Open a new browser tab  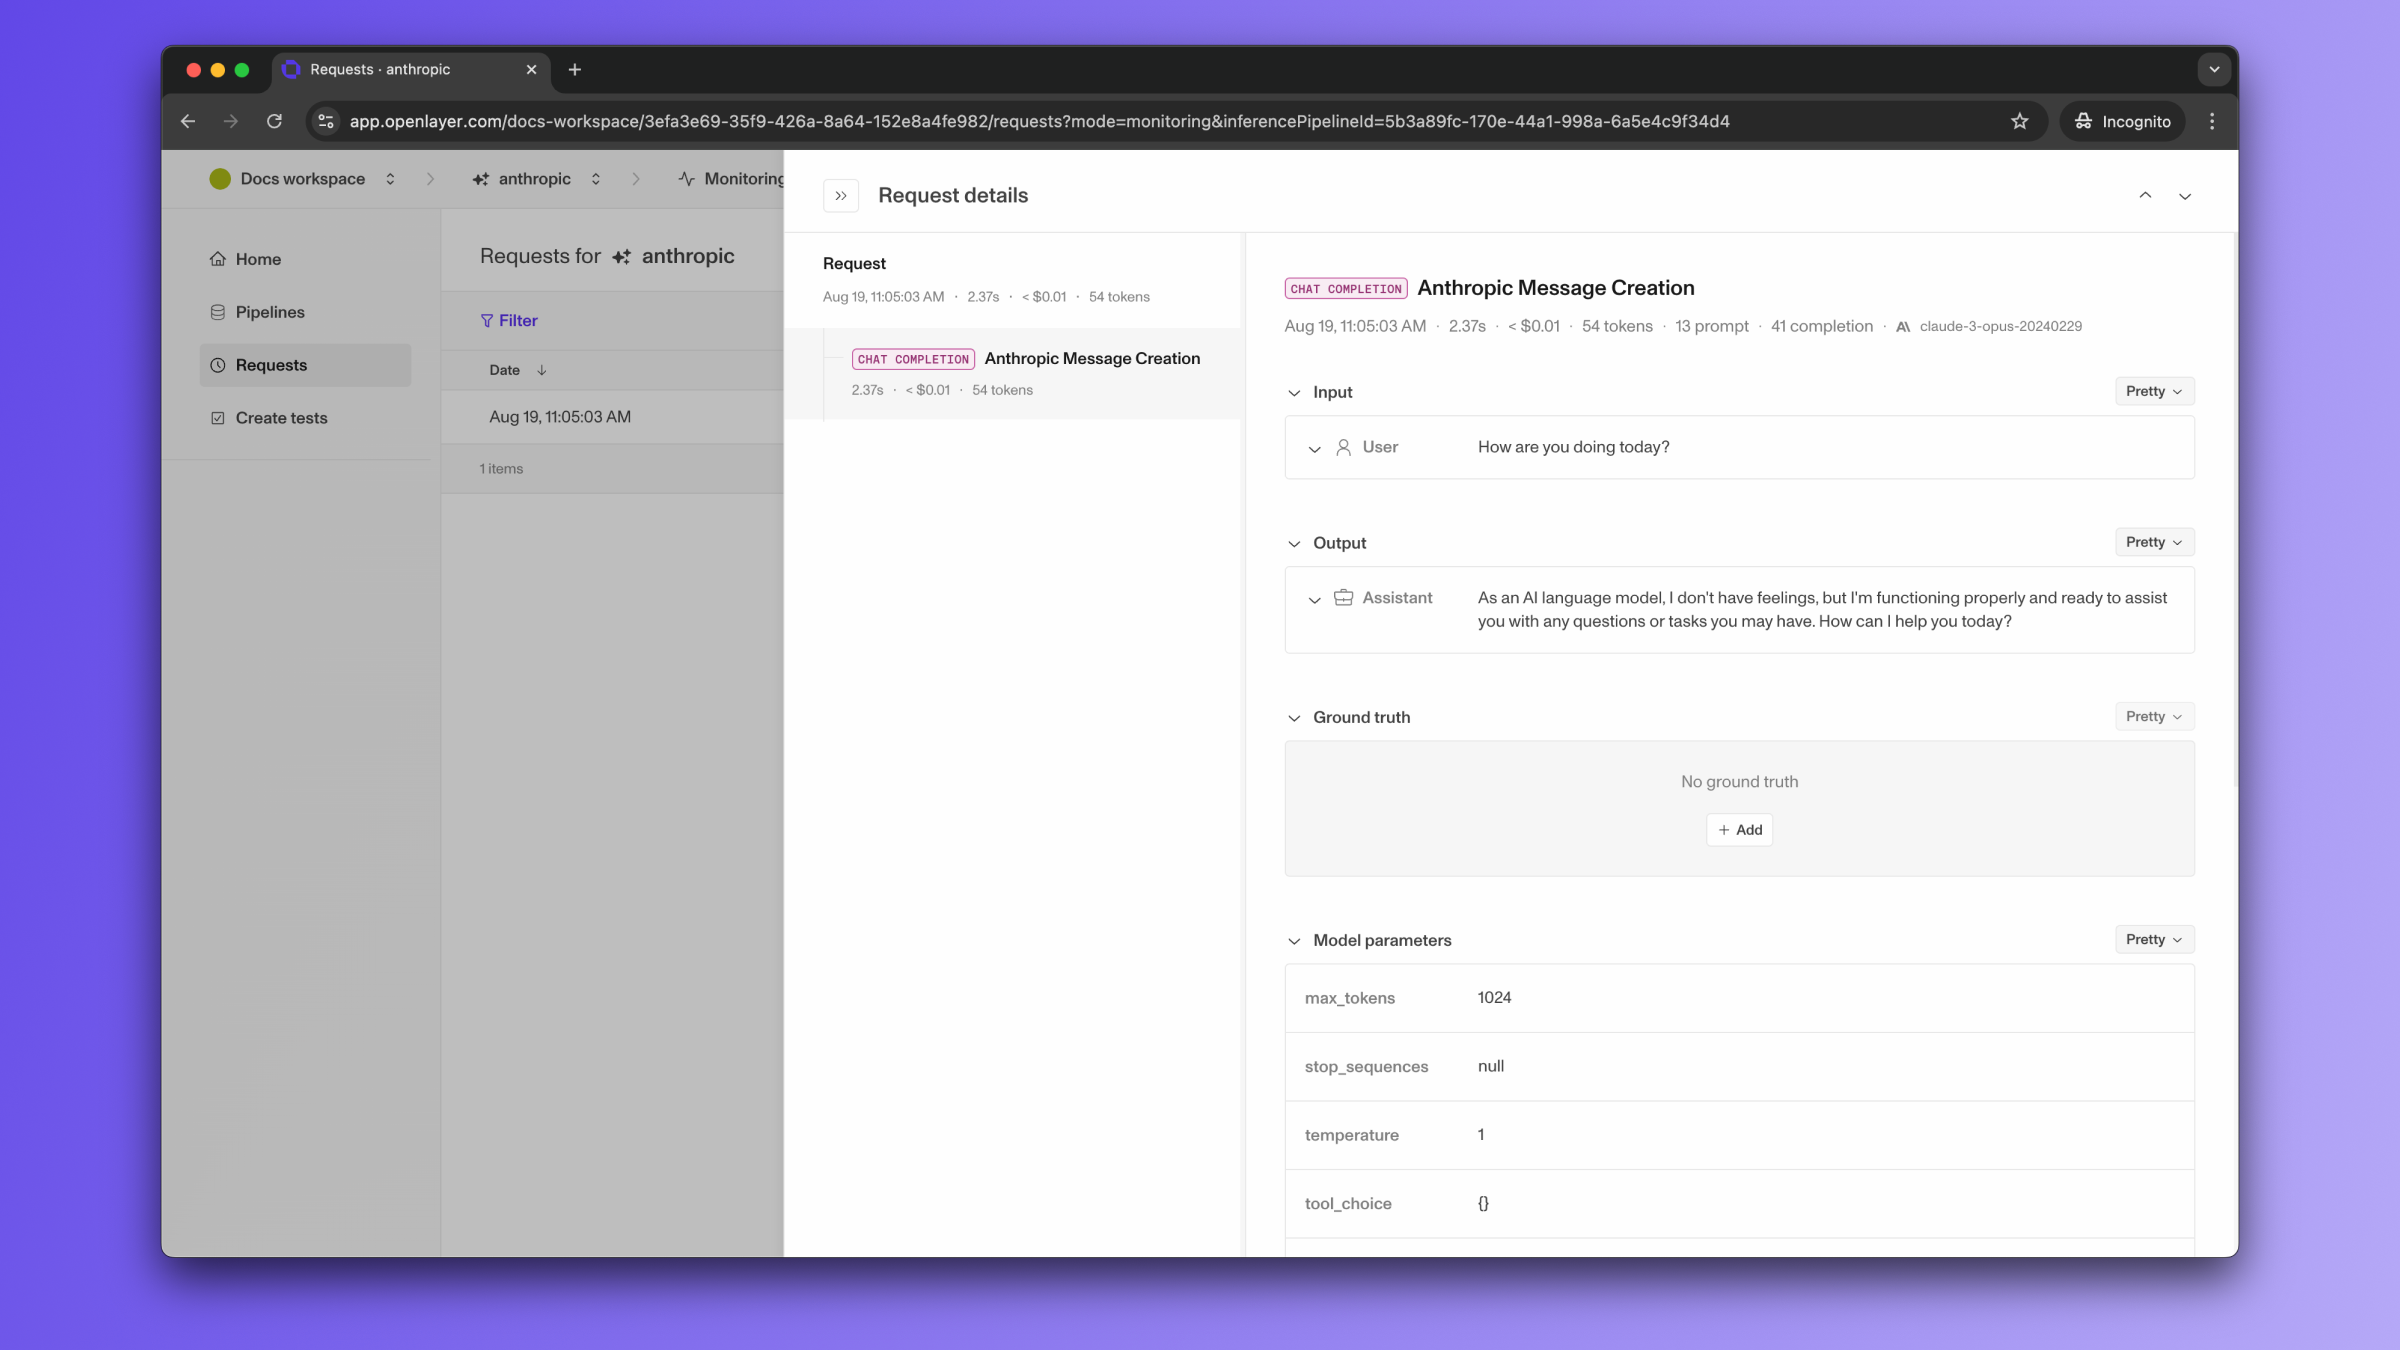click(x=574, y=69)
